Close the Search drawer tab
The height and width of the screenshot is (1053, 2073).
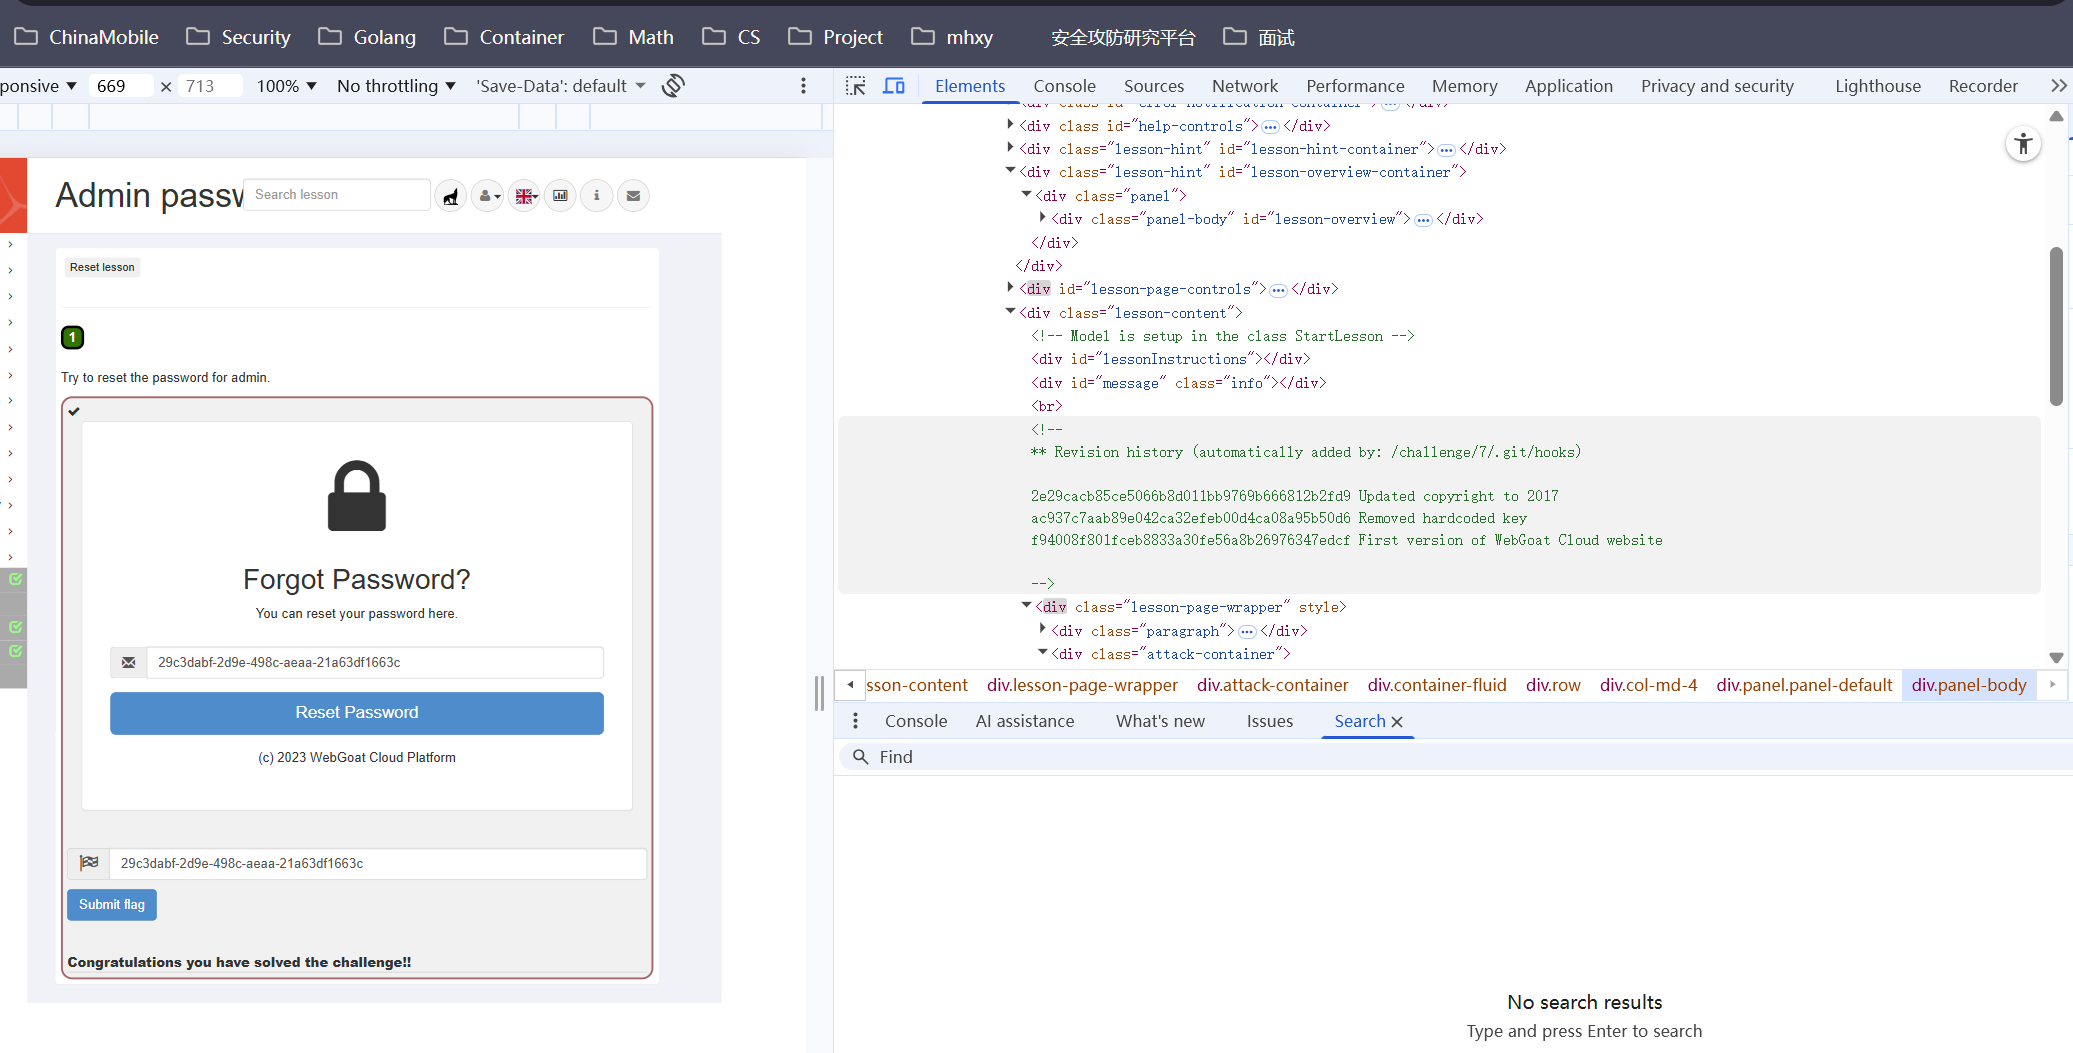(x=1397, y=722)
